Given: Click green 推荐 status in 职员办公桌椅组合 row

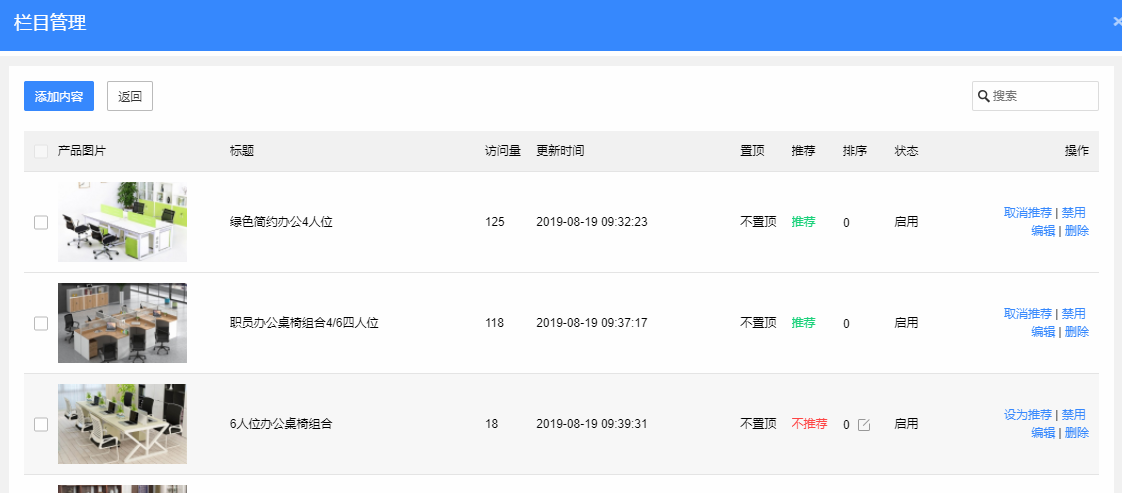Looking at the screenshot, I should point(803,323).
